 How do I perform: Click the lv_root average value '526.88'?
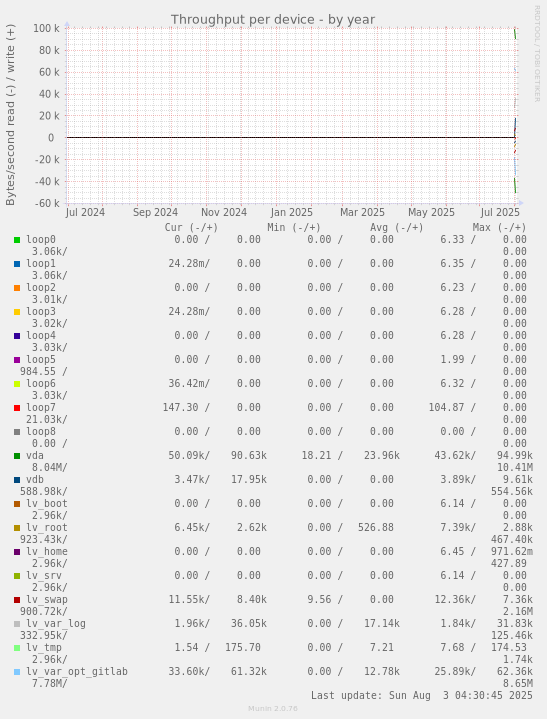tap(376, 527)
